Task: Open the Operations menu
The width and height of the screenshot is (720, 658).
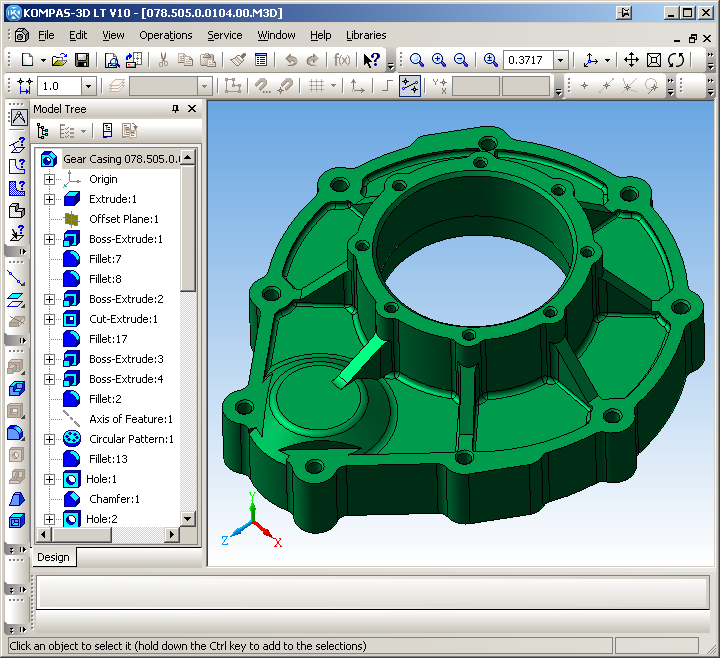Action: [x=166, y=35]
